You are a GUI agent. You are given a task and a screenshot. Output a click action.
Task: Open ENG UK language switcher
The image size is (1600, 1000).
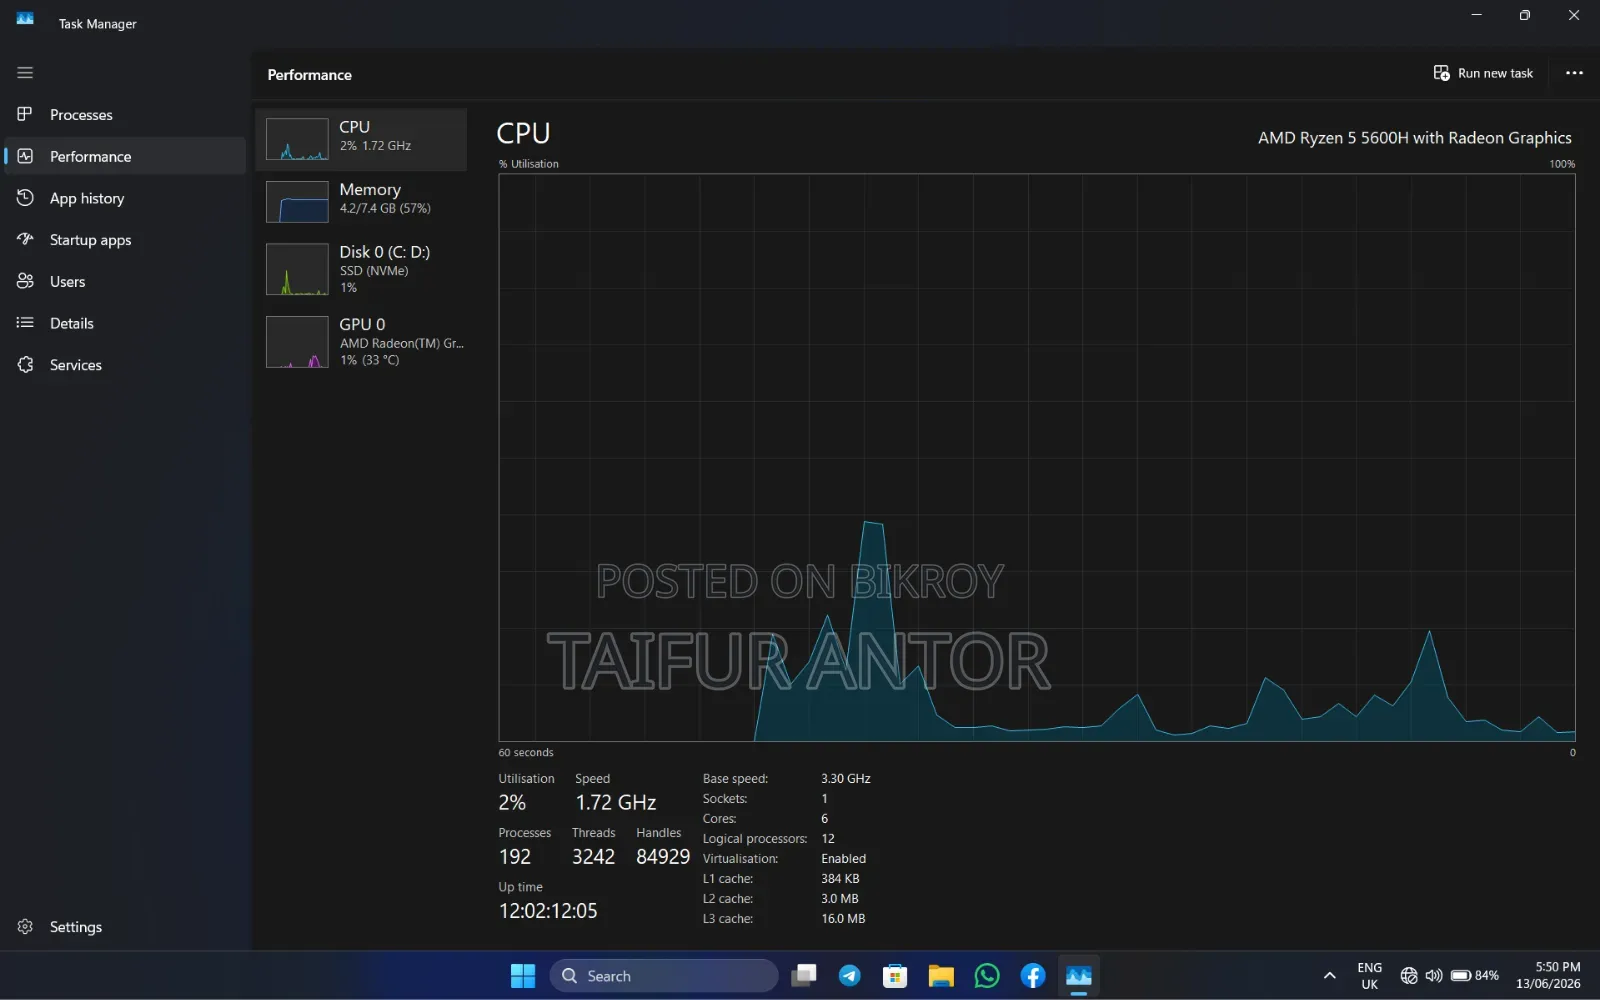[1370, 976]
